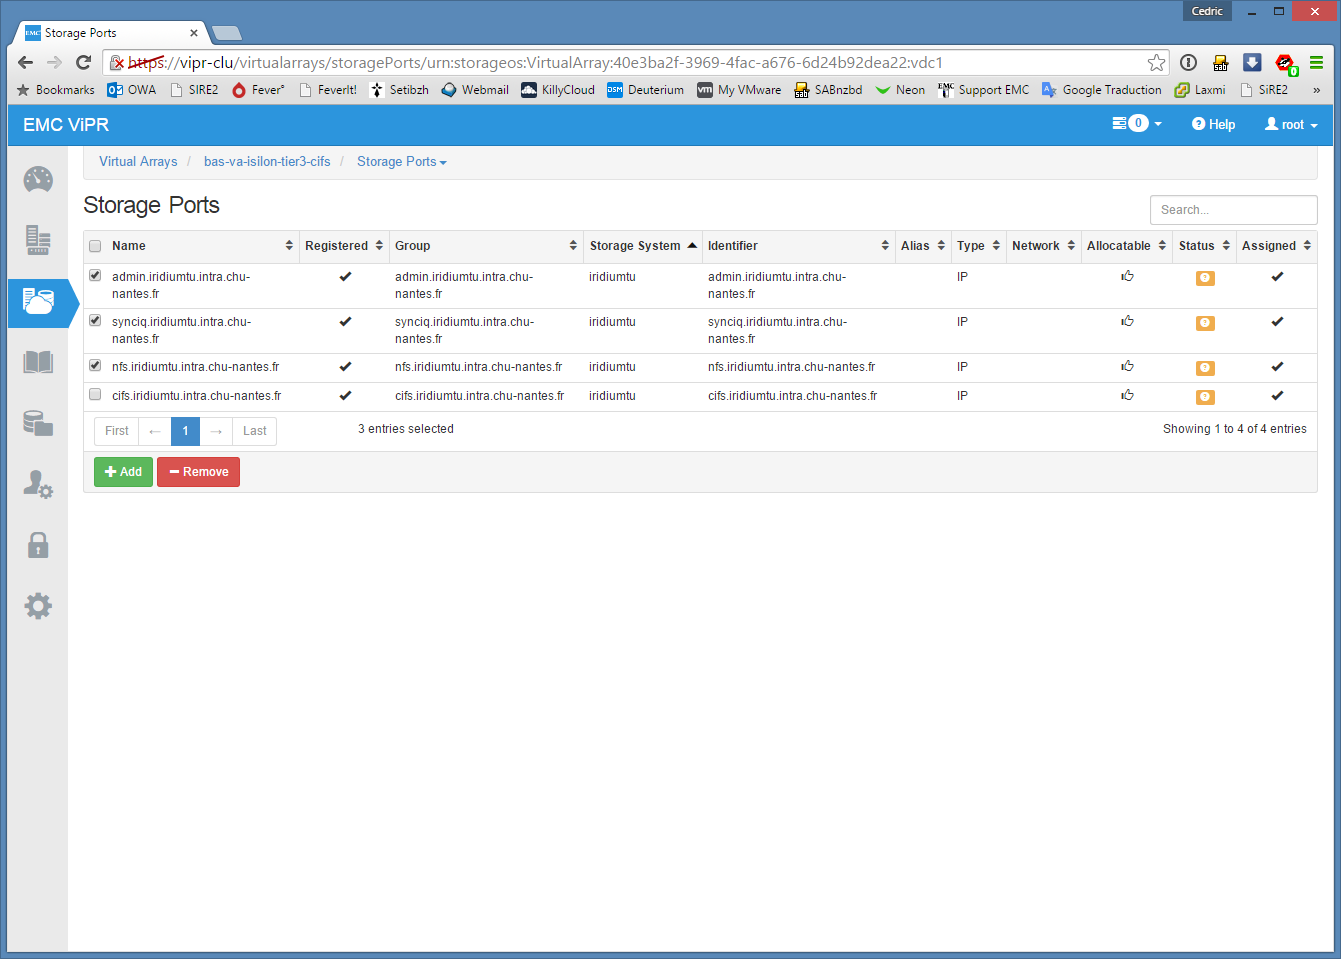Click the orange status icon for admin port
The image size is (1341, 959).
click(1205, 278)
